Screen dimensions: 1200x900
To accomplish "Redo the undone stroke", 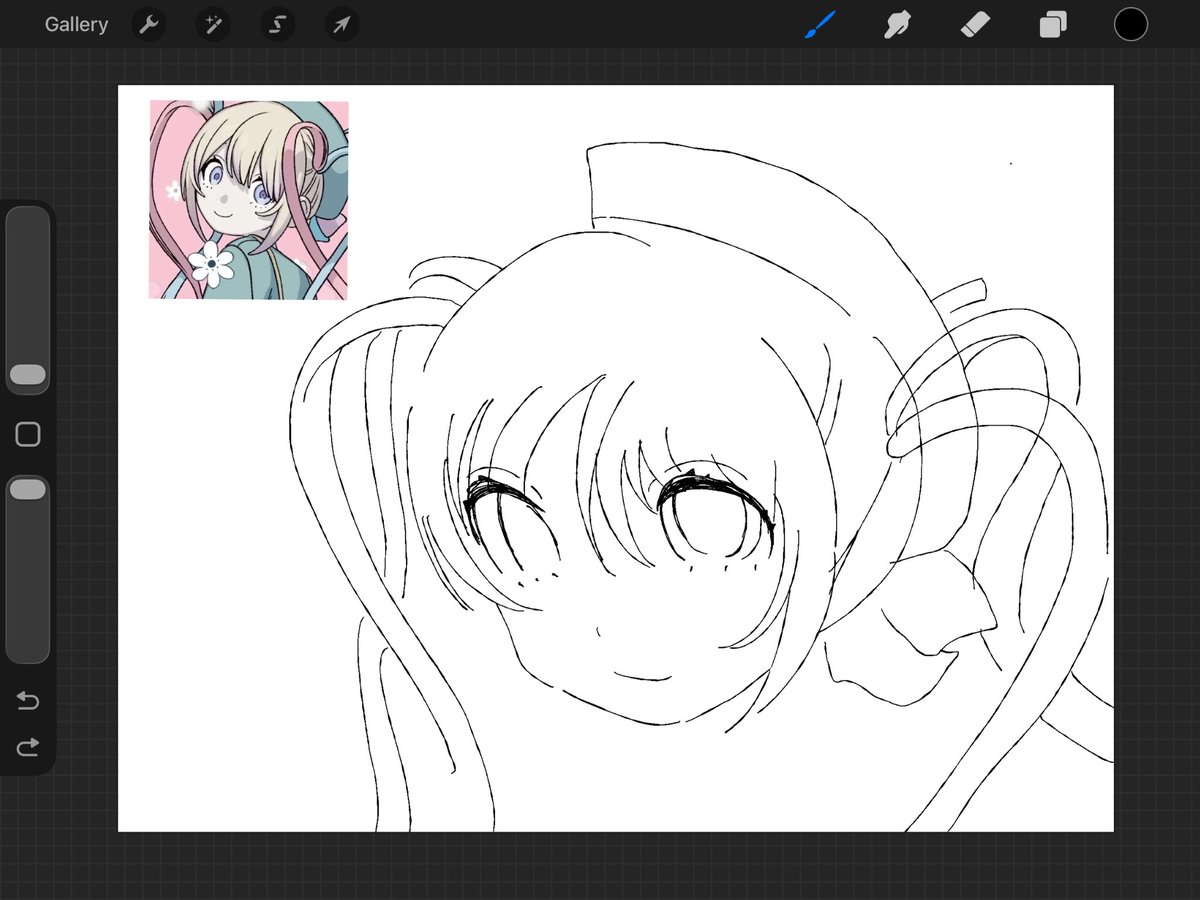I will tap(28, 746).
